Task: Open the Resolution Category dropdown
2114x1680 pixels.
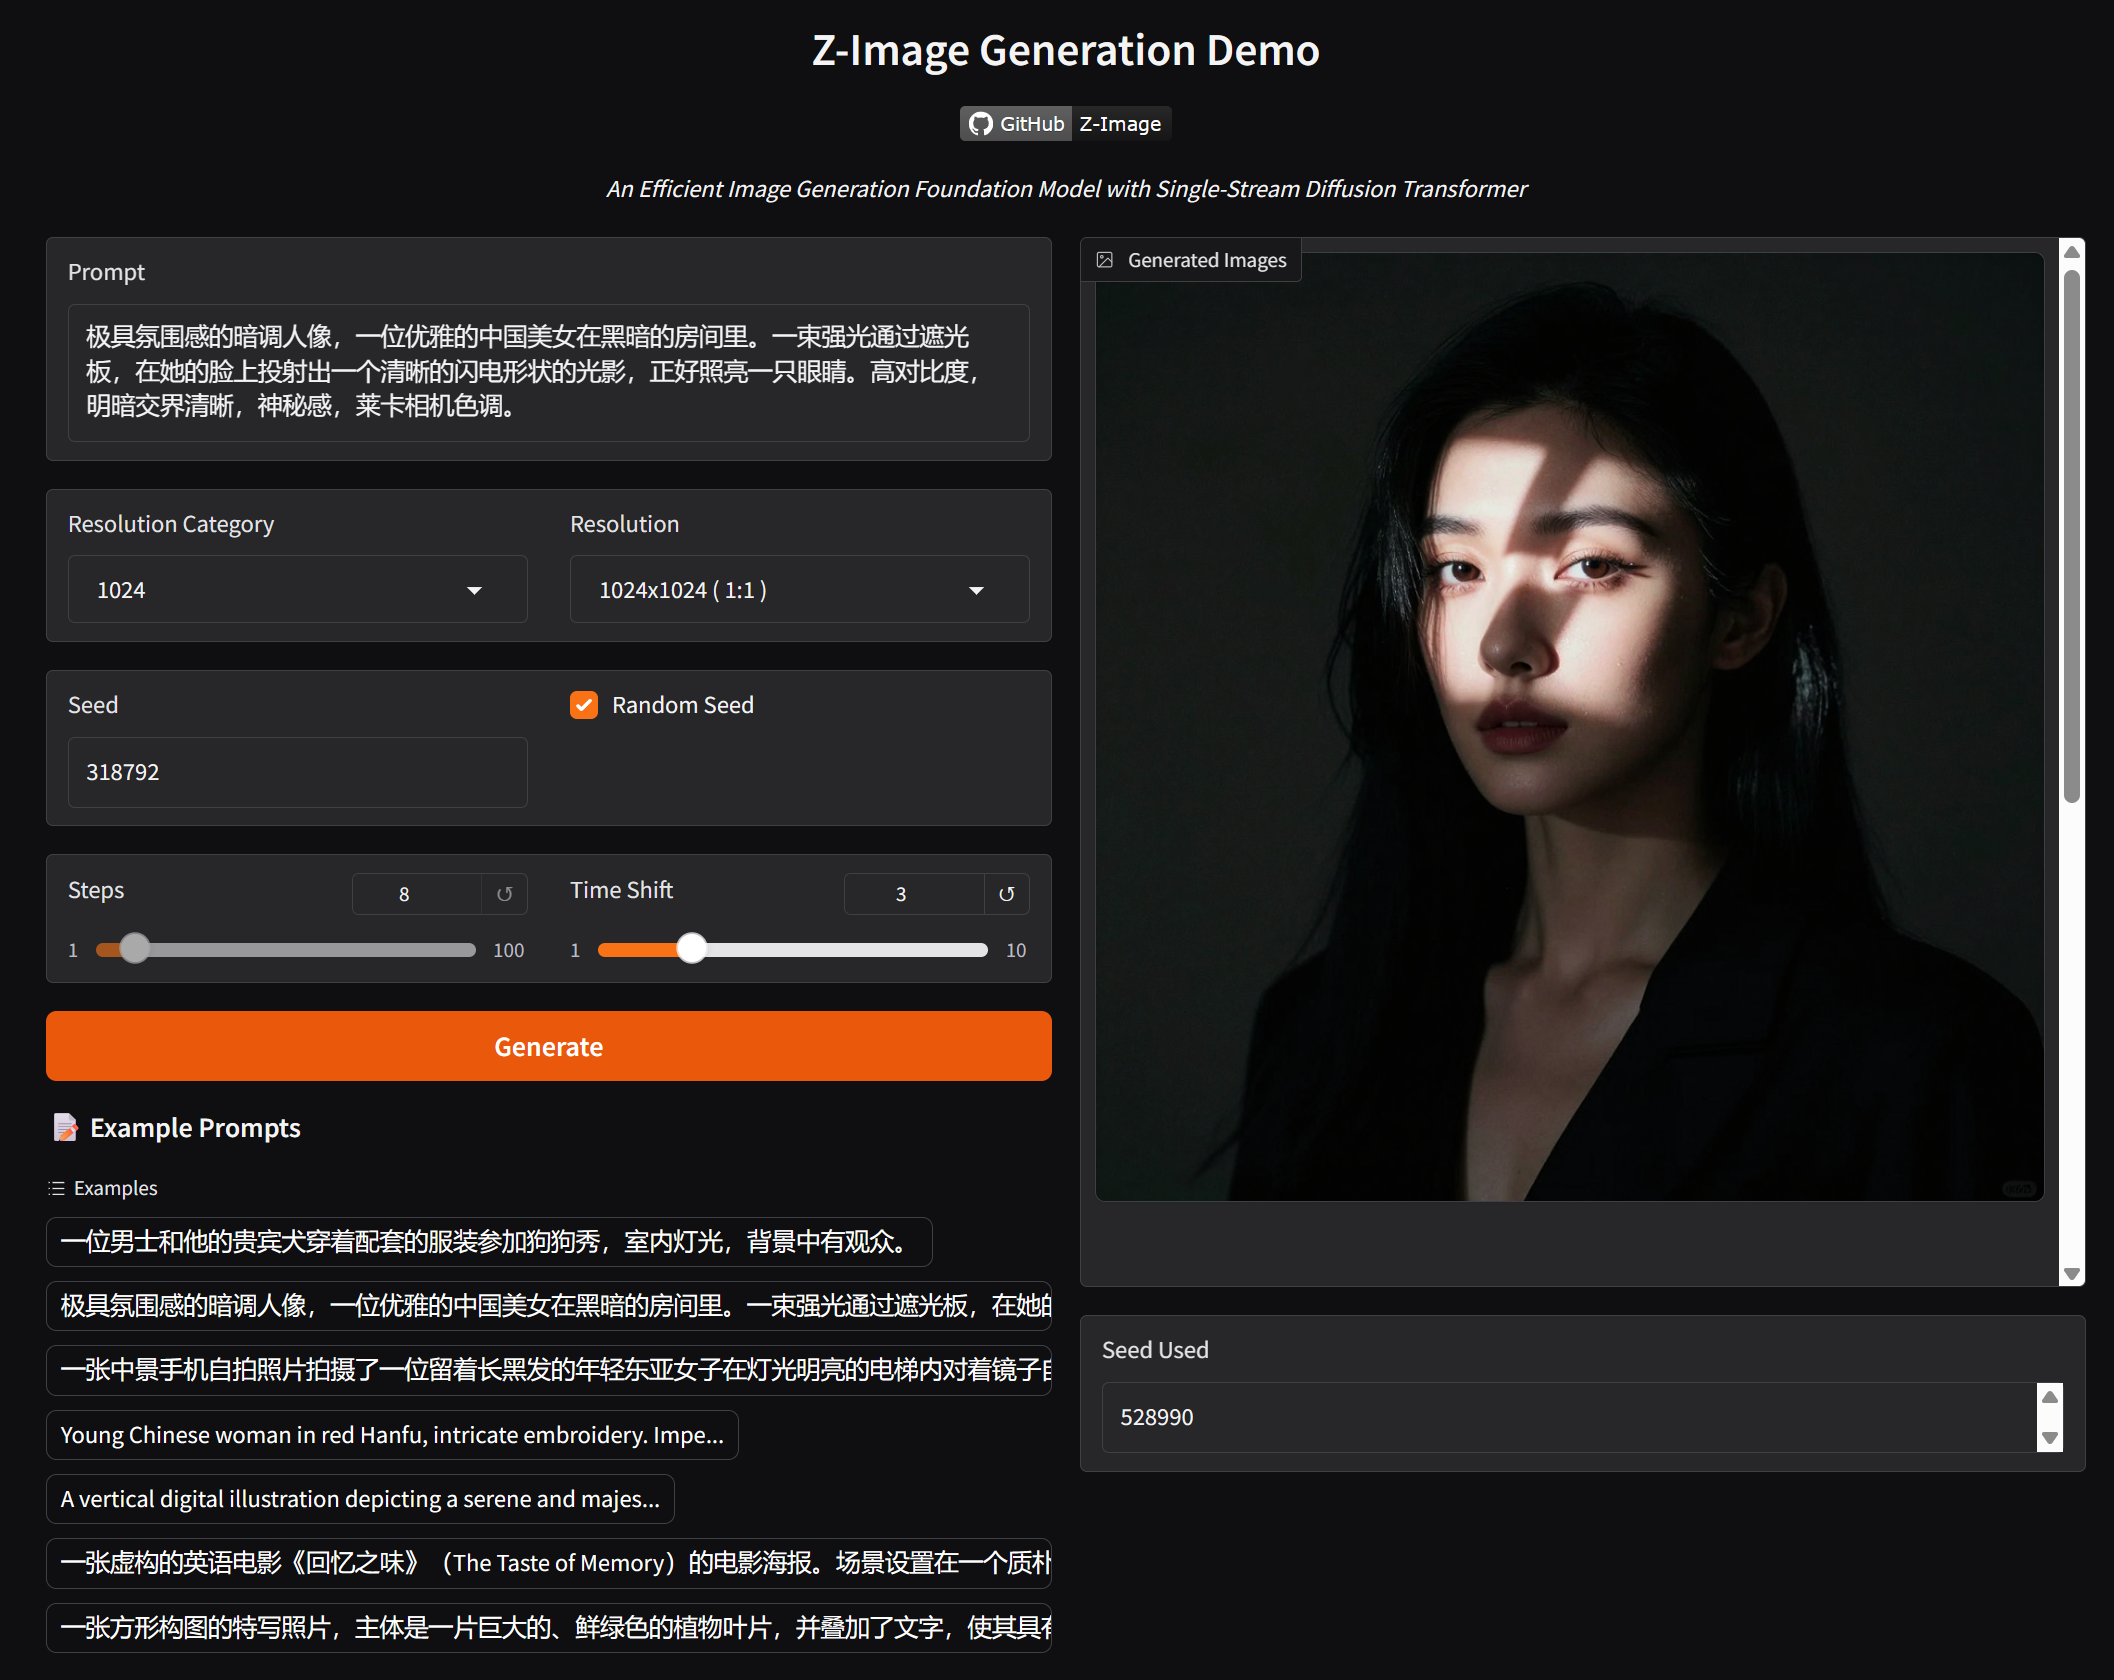Action: click(297, 590)
